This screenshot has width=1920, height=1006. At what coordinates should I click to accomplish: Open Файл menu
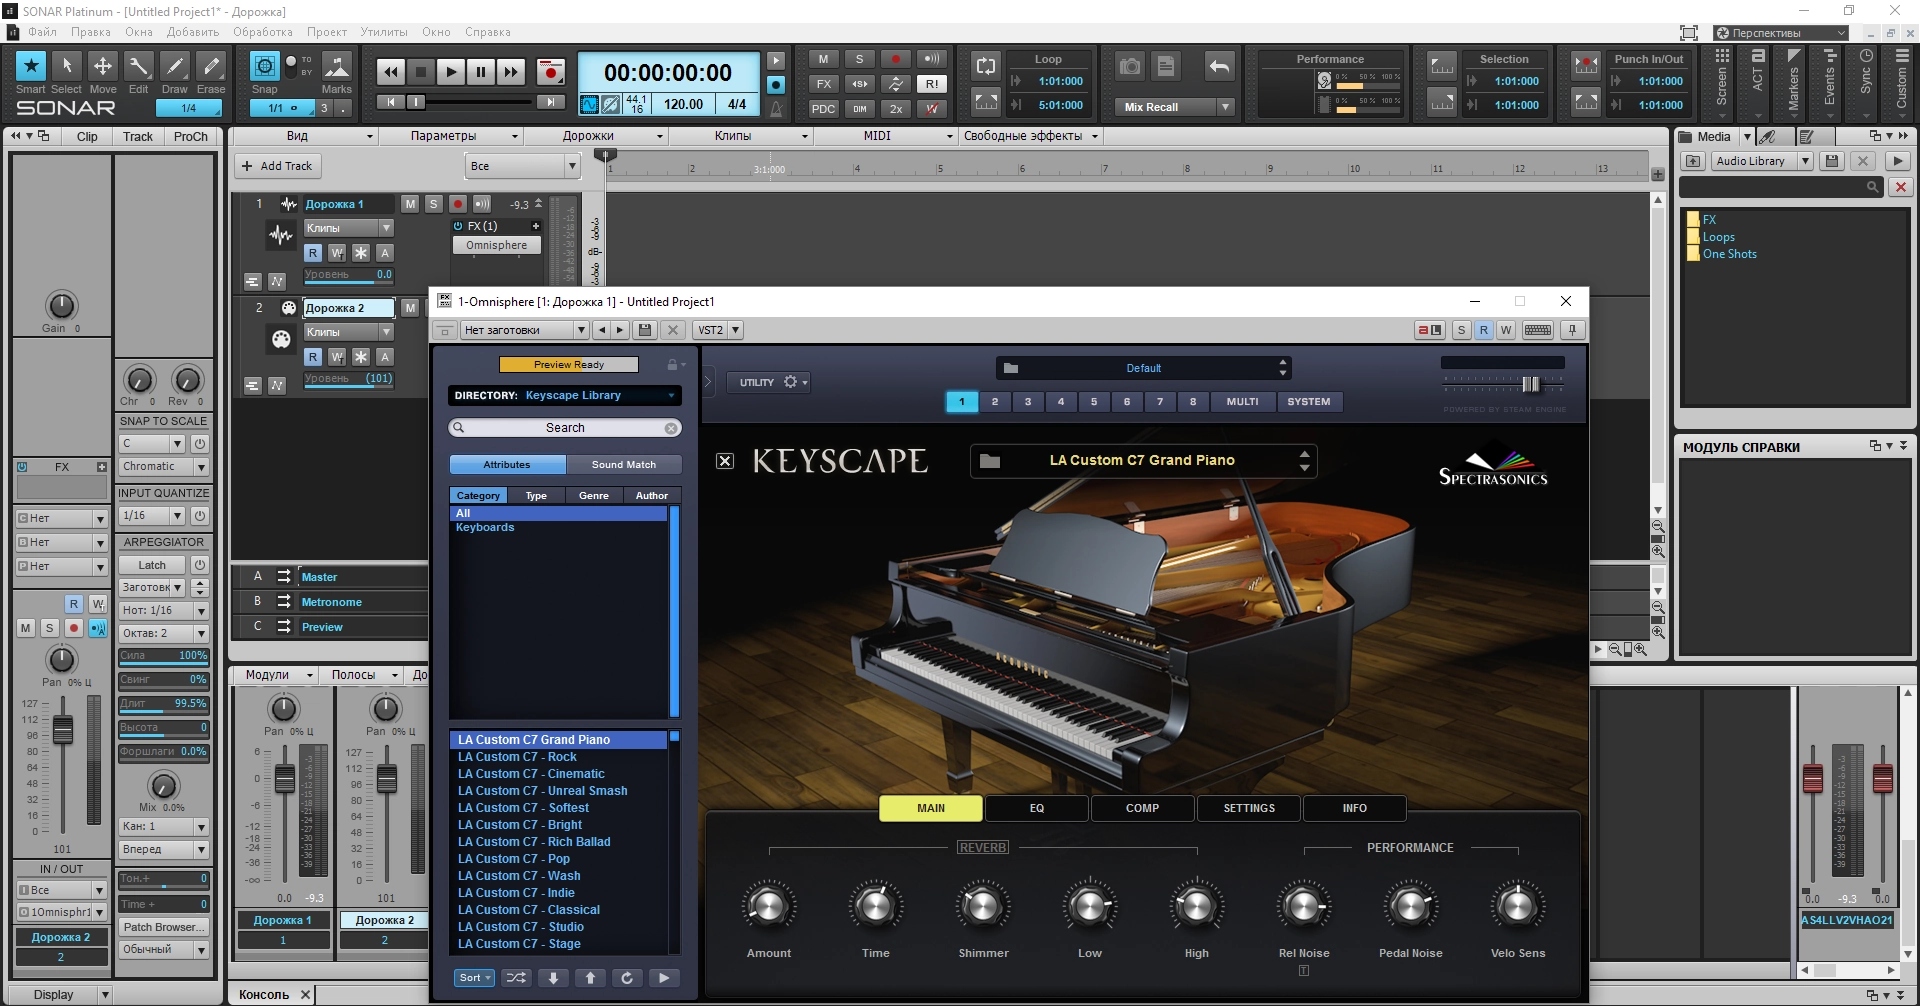[x=42, y=32]
